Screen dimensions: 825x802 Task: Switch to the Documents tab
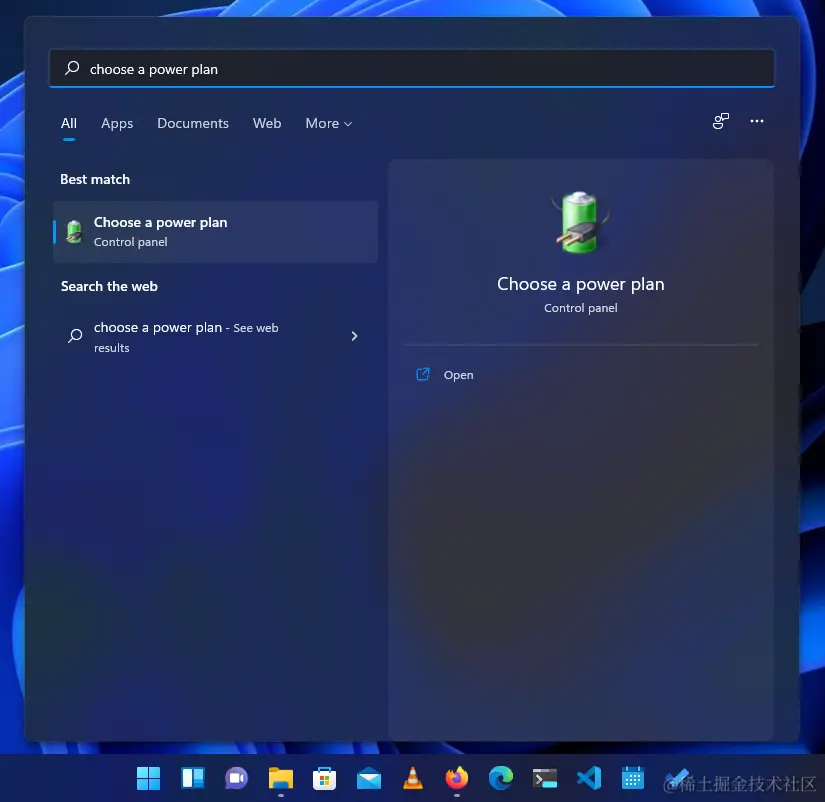tap(193, 123)
